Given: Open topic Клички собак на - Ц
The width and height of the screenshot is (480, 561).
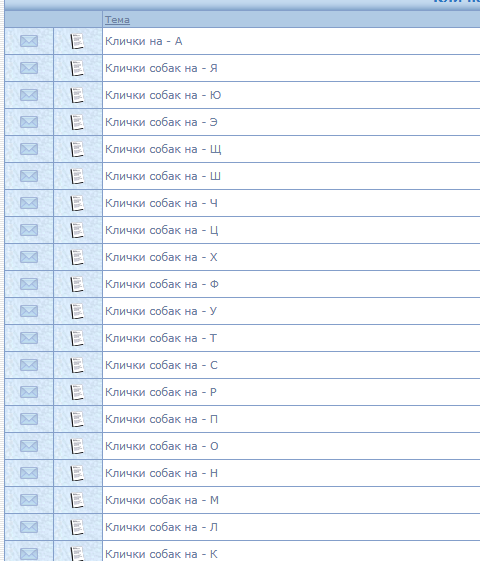Looking at the screenshot, I should click(162, 230).
